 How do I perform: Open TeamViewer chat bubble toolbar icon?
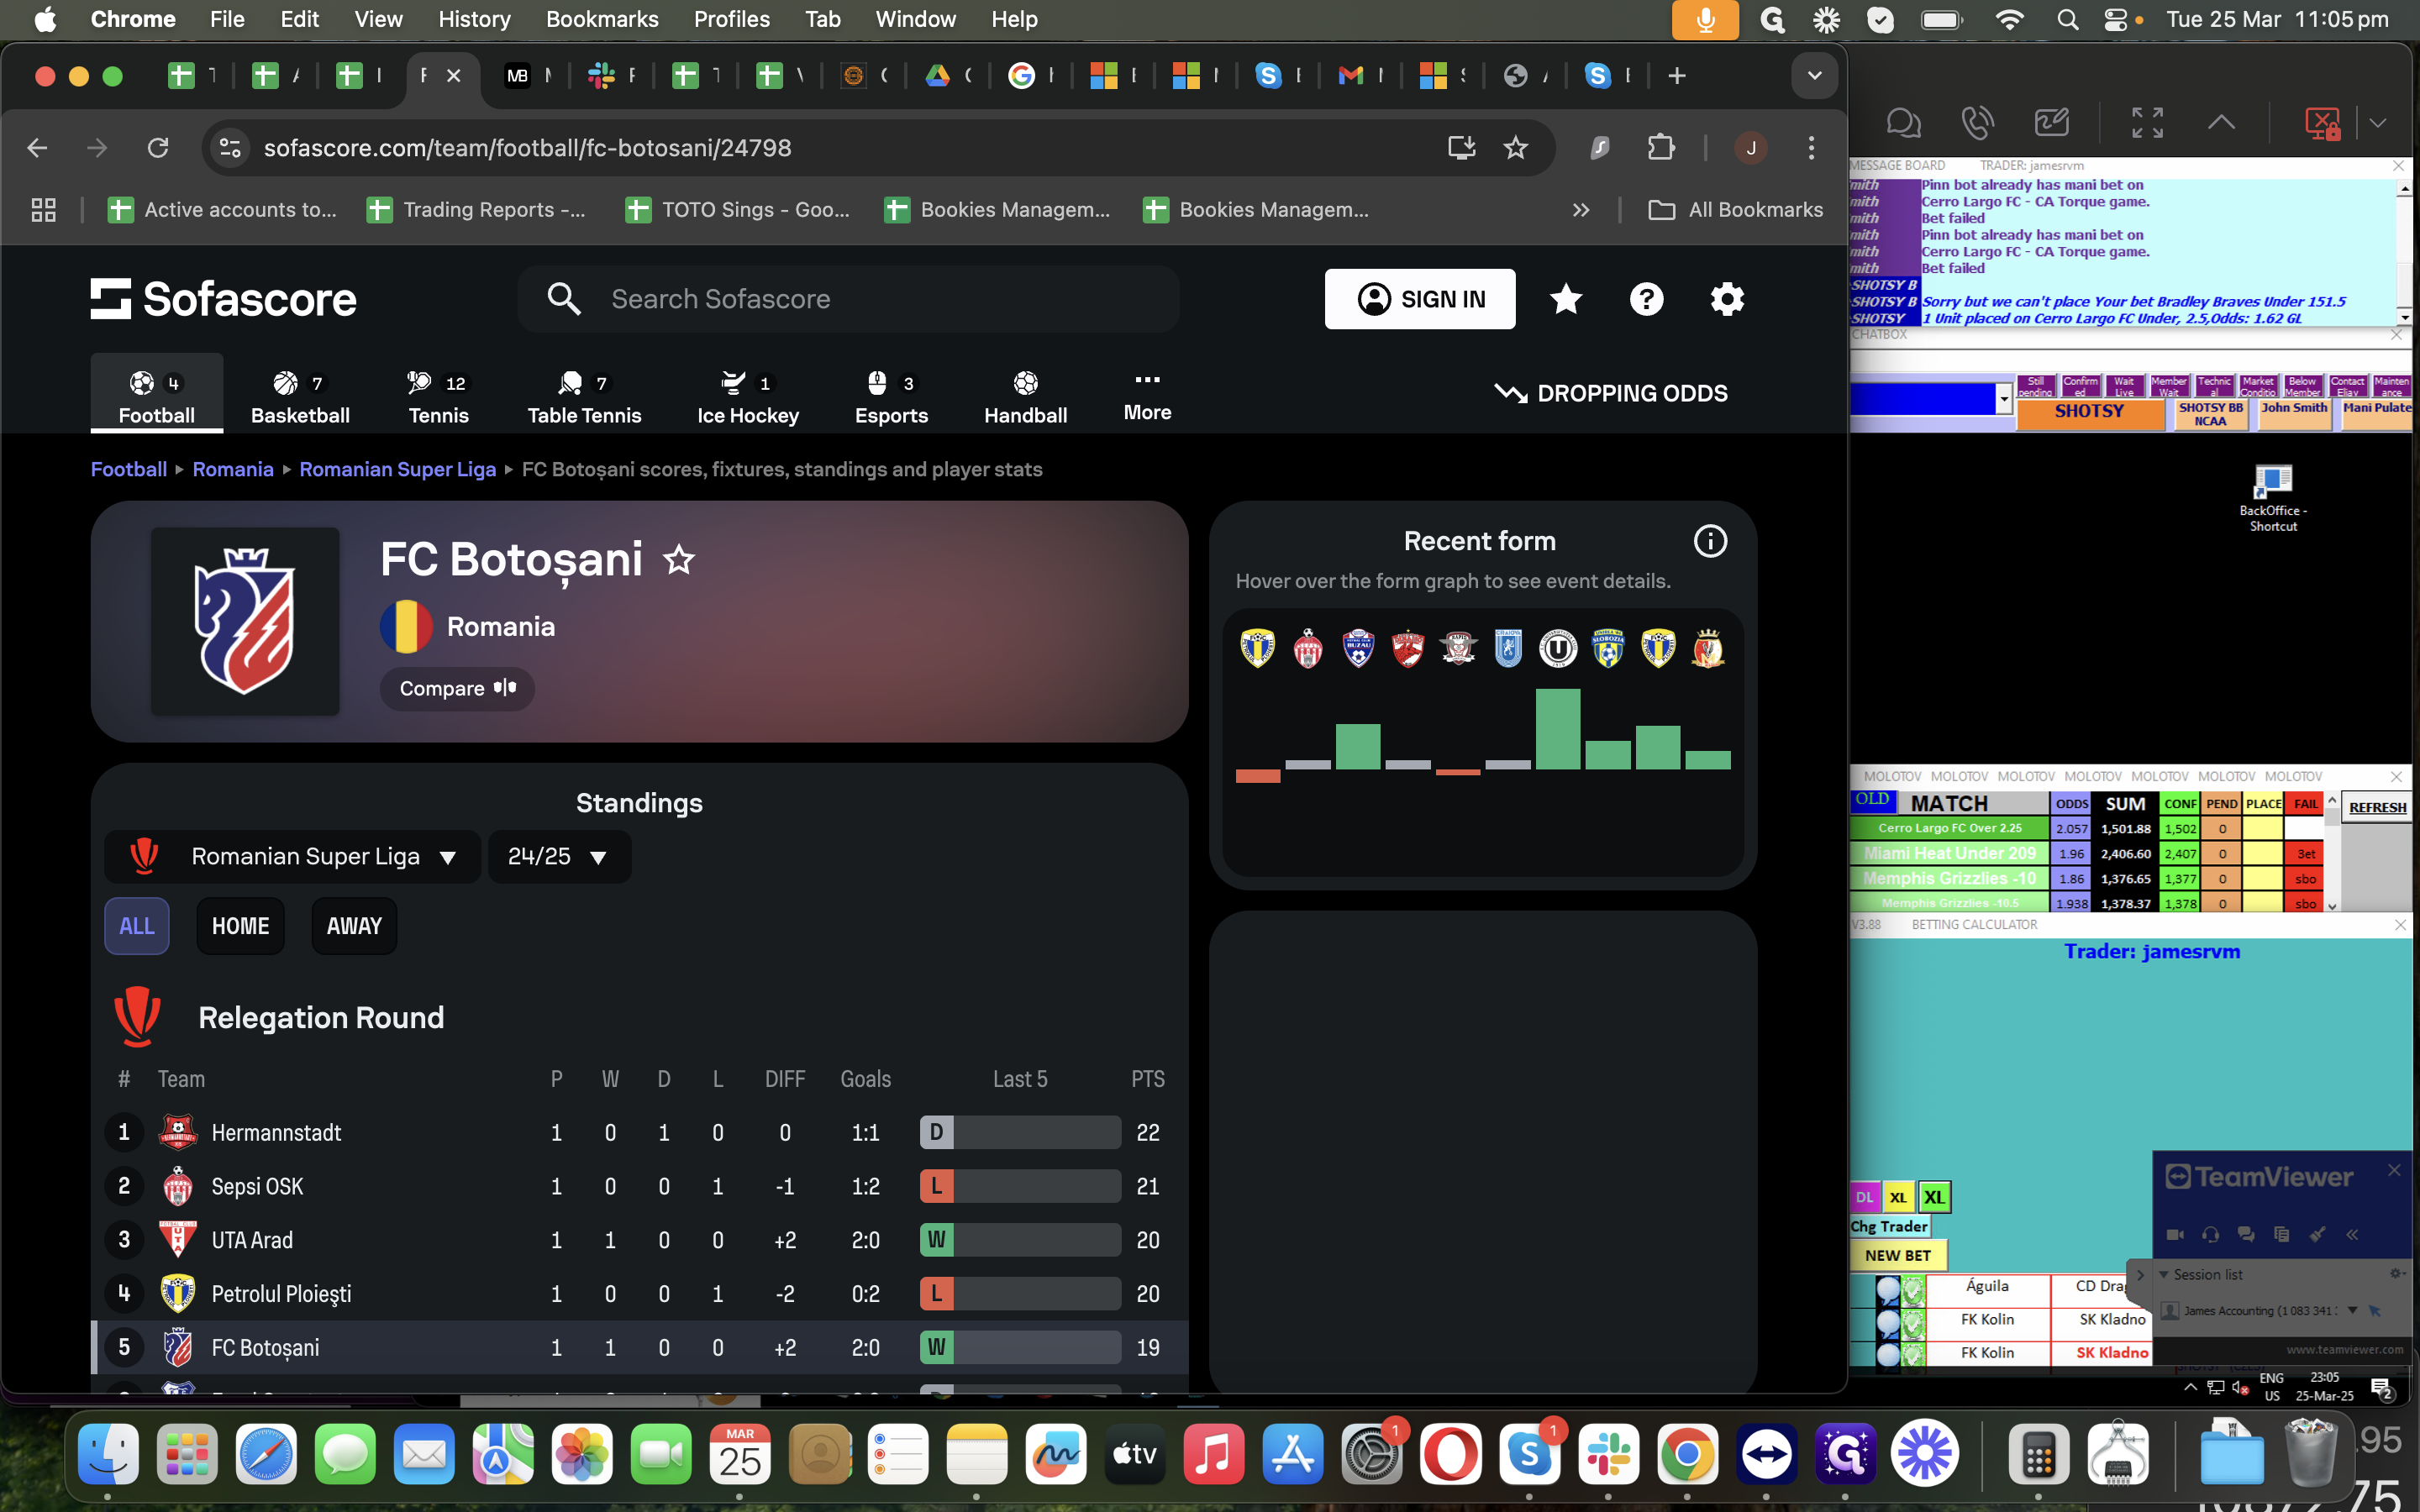pyautogui.click(x=1903, y=123)
